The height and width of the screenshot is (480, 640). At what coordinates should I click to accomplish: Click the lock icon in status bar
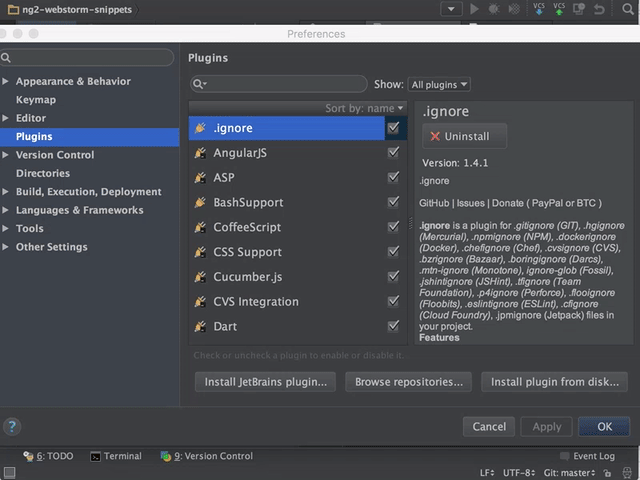click(x=607, y=473)
